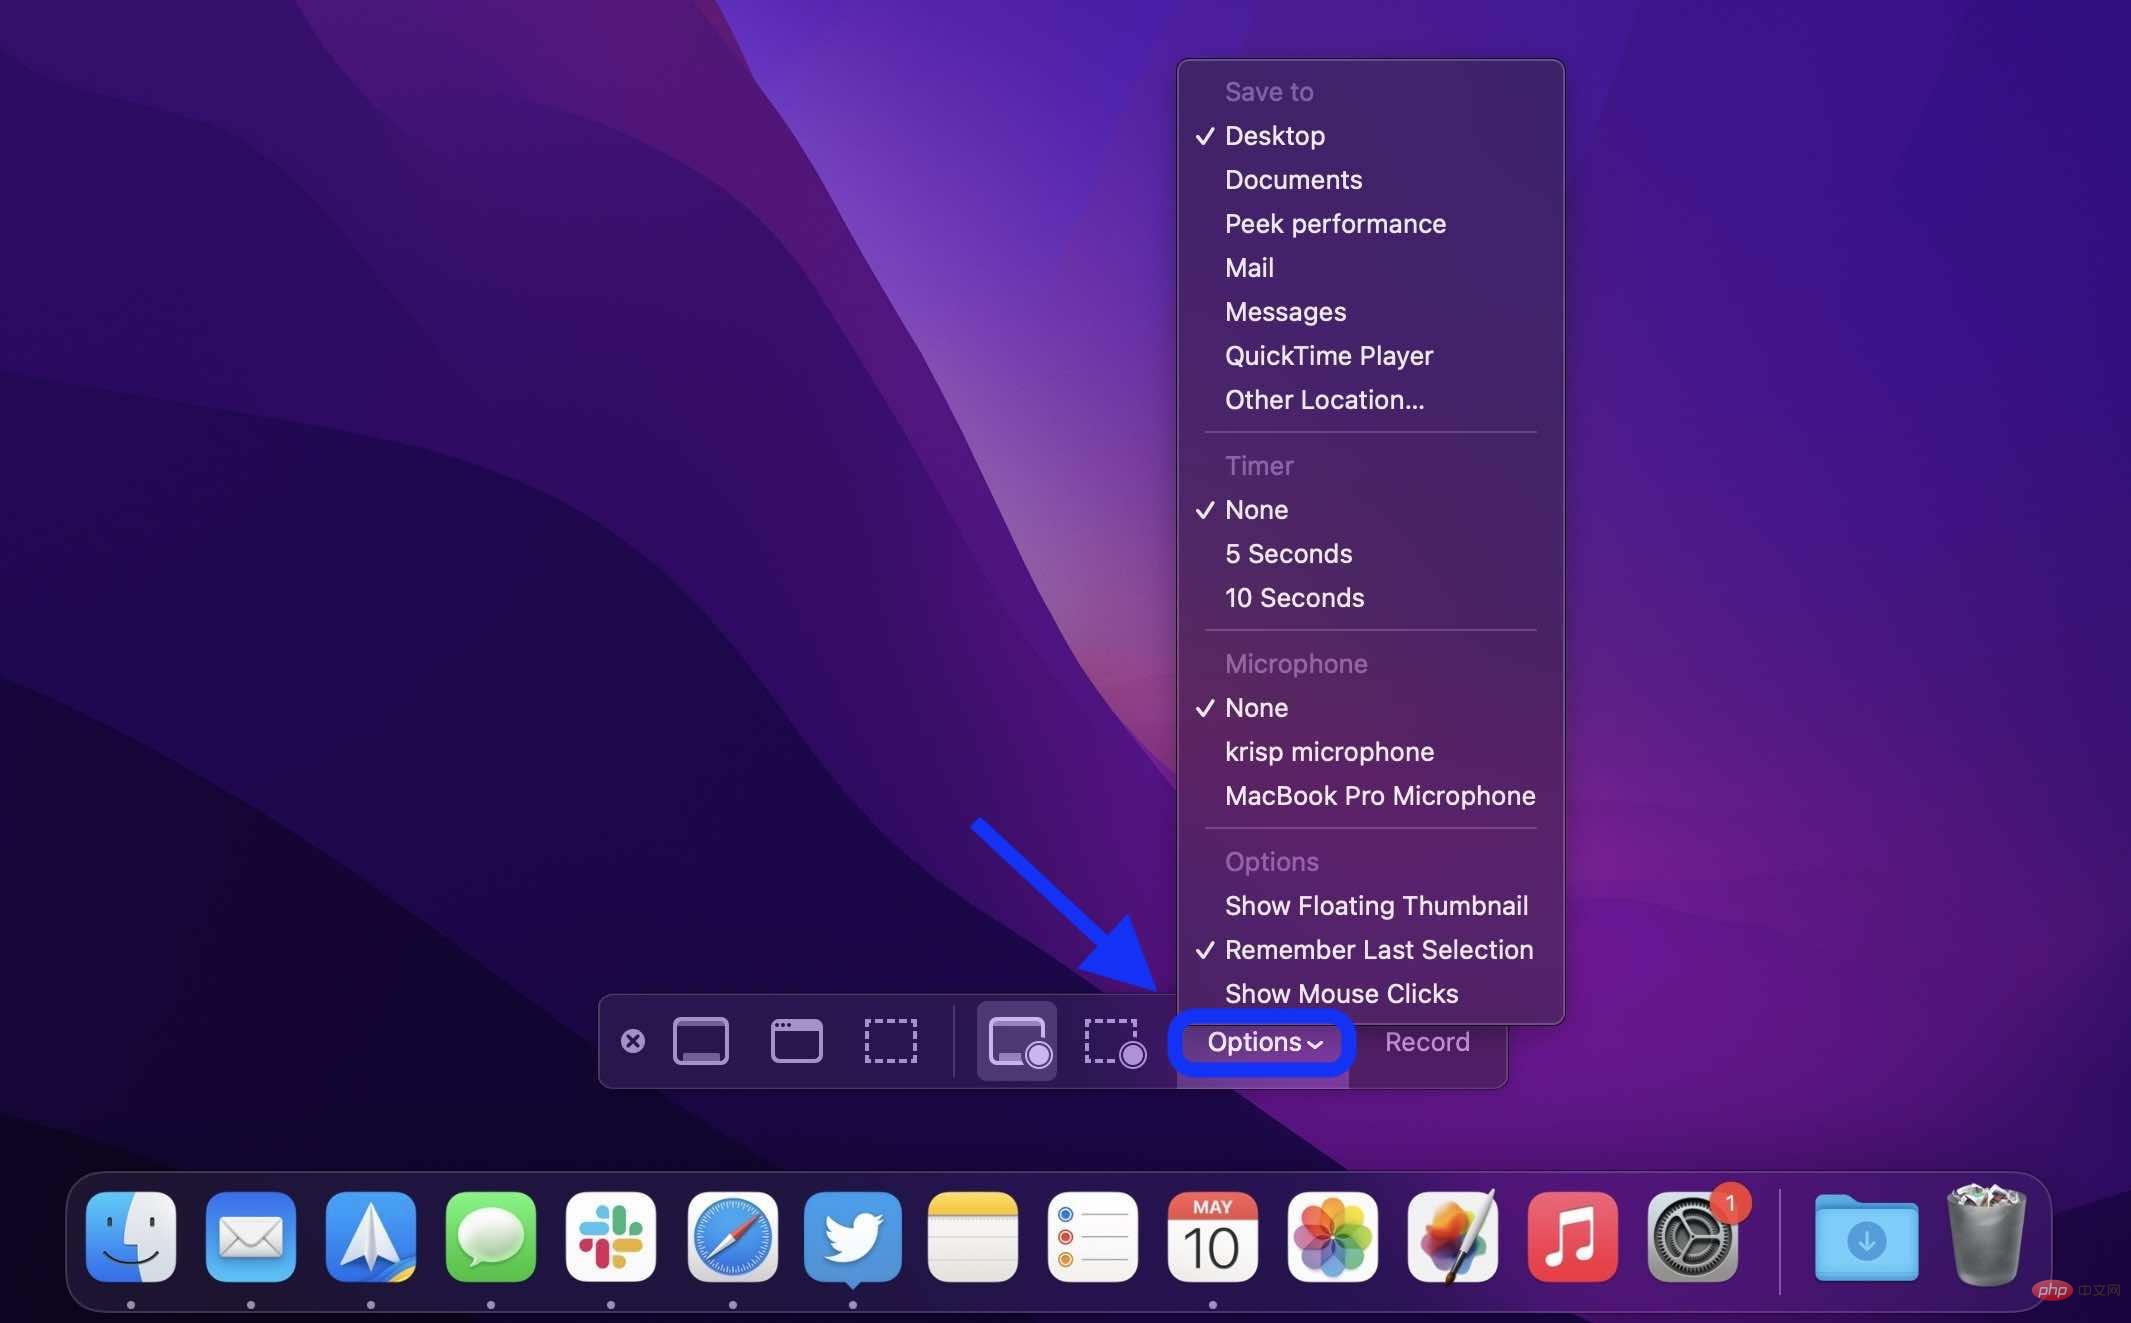Select the capture entire screen icon
Viewport: 2131px width, 1323px height.
click(700, 1040)
